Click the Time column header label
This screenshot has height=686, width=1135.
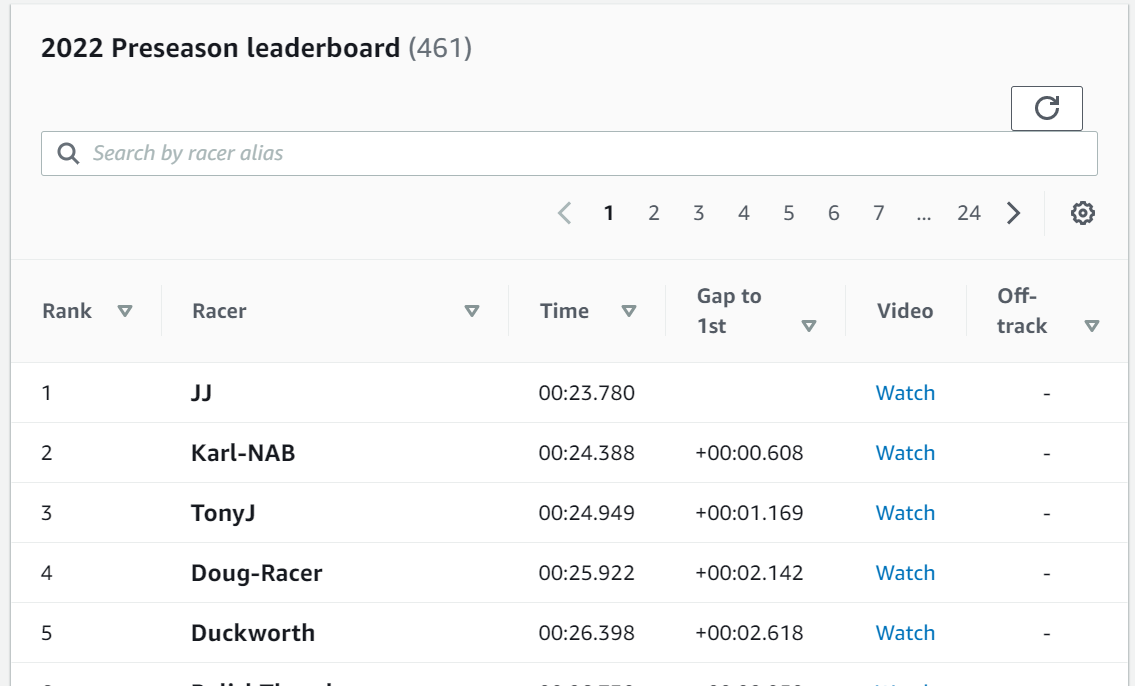pos(564,311)
